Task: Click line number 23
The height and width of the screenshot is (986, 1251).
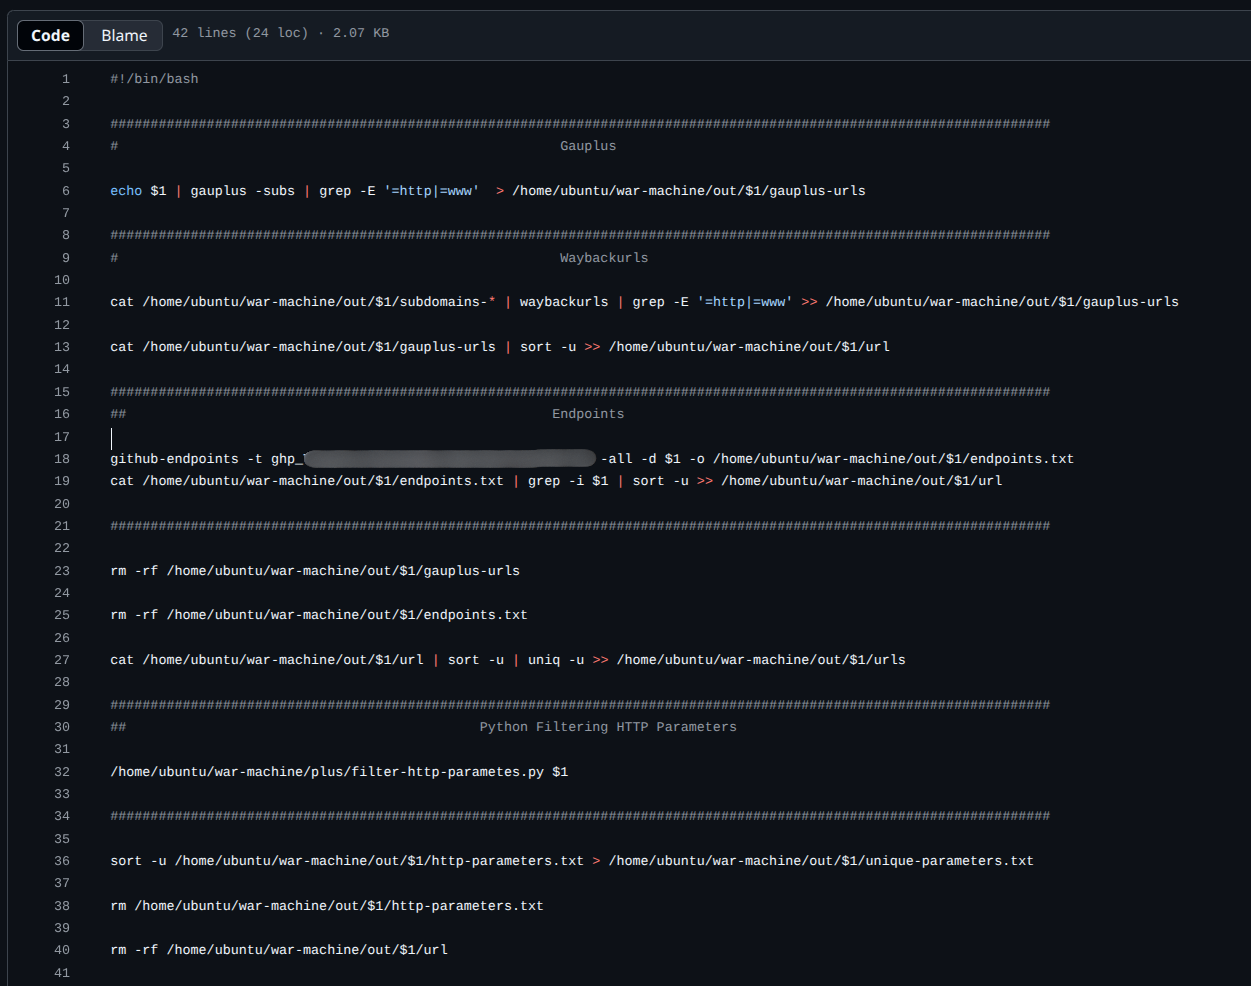Action: 62,571
